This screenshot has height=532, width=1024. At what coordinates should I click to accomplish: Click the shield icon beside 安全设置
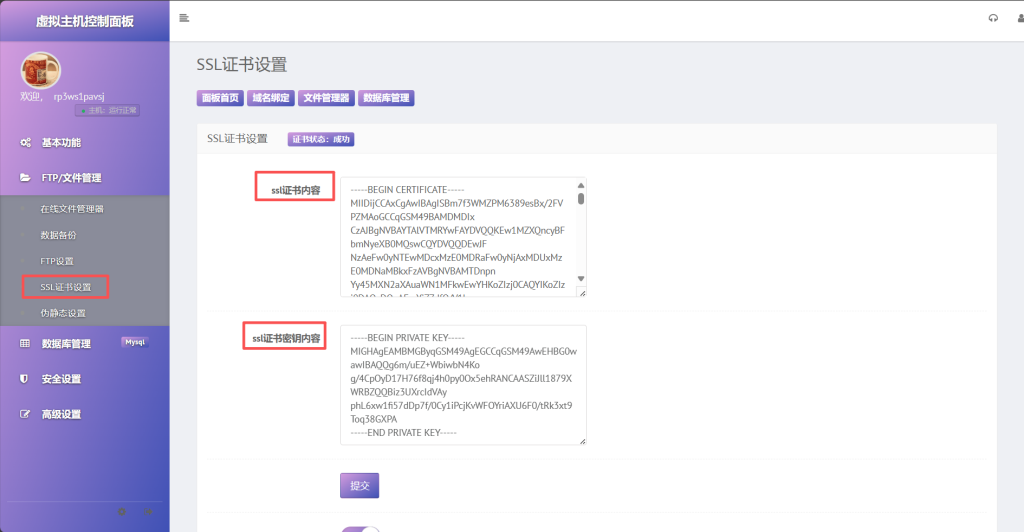tap(25, 379)
